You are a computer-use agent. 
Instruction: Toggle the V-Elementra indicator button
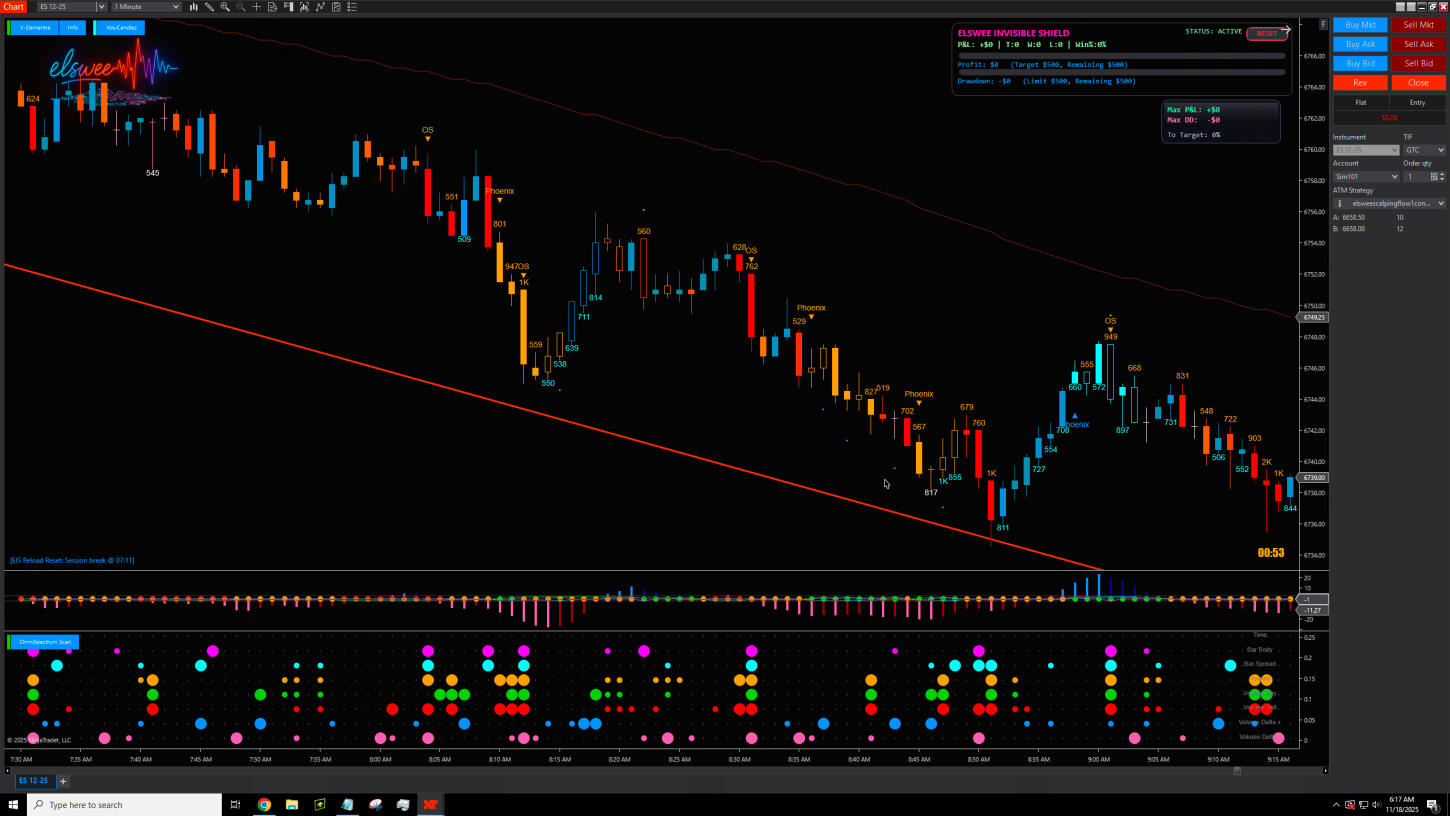coord(35,28)
